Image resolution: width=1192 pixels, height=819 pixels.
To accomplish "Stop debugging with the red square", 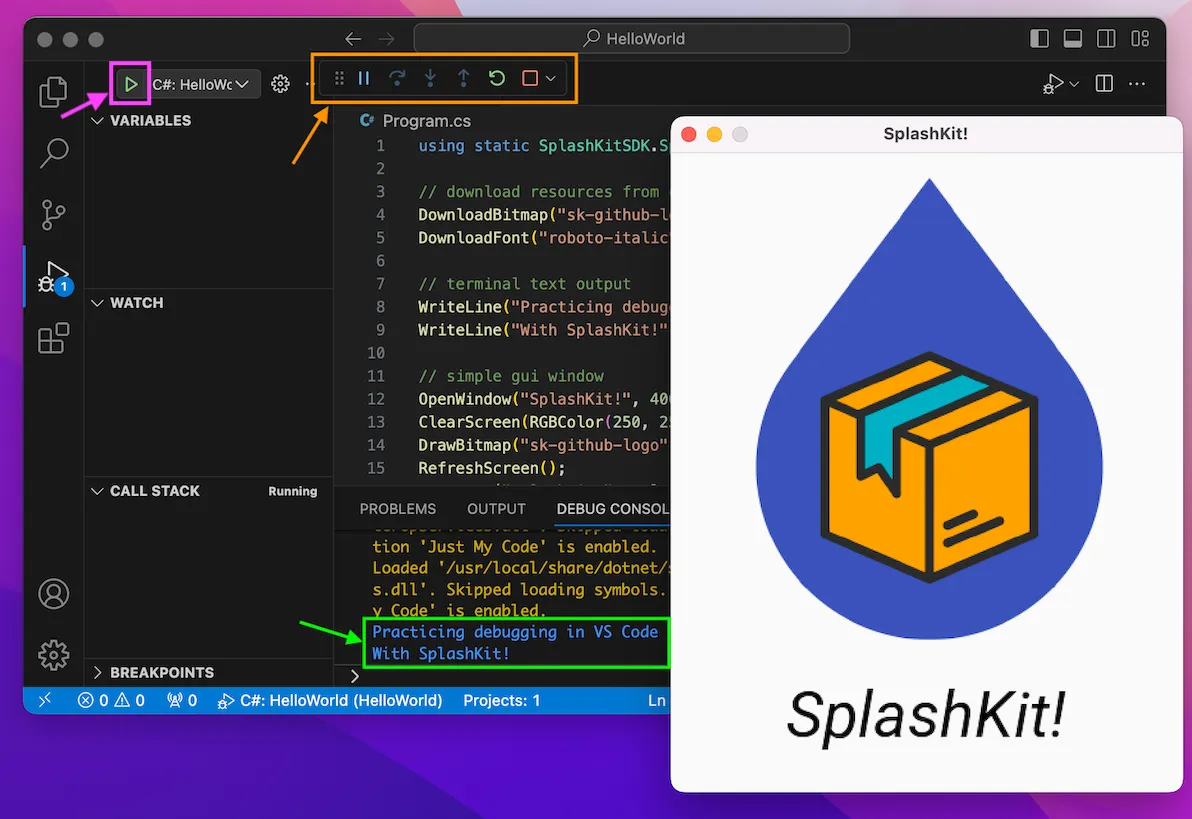I will click(x=530, y=78).
